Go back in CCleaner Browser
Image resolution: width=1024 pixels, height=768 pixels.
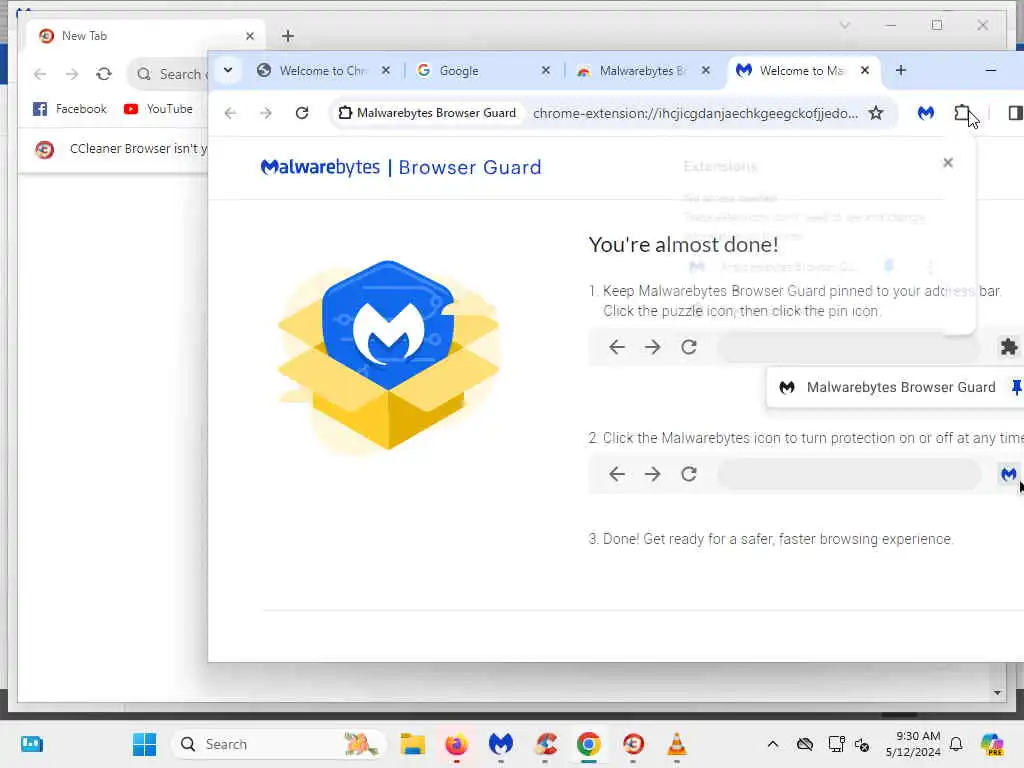[40, 74]
